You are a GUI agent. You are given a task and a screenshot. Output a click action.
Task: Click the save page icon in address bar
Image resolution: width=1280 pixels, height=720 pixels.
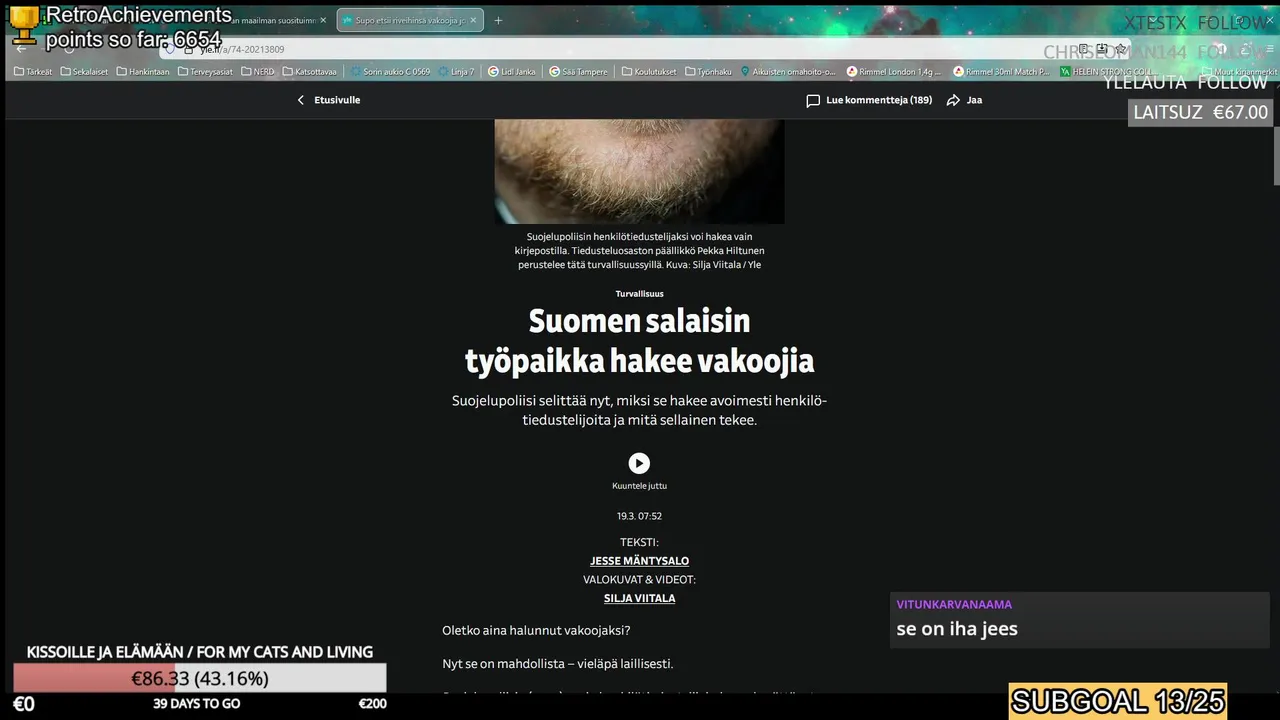click(1101, 49)
